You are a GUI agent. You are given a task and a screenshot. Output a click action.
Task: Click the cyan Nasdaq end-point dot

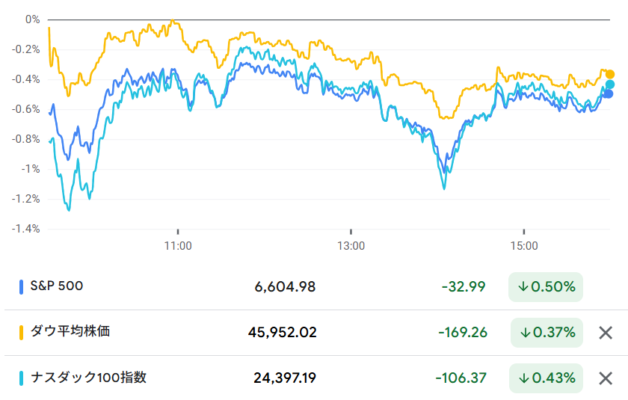coord(609,84)
